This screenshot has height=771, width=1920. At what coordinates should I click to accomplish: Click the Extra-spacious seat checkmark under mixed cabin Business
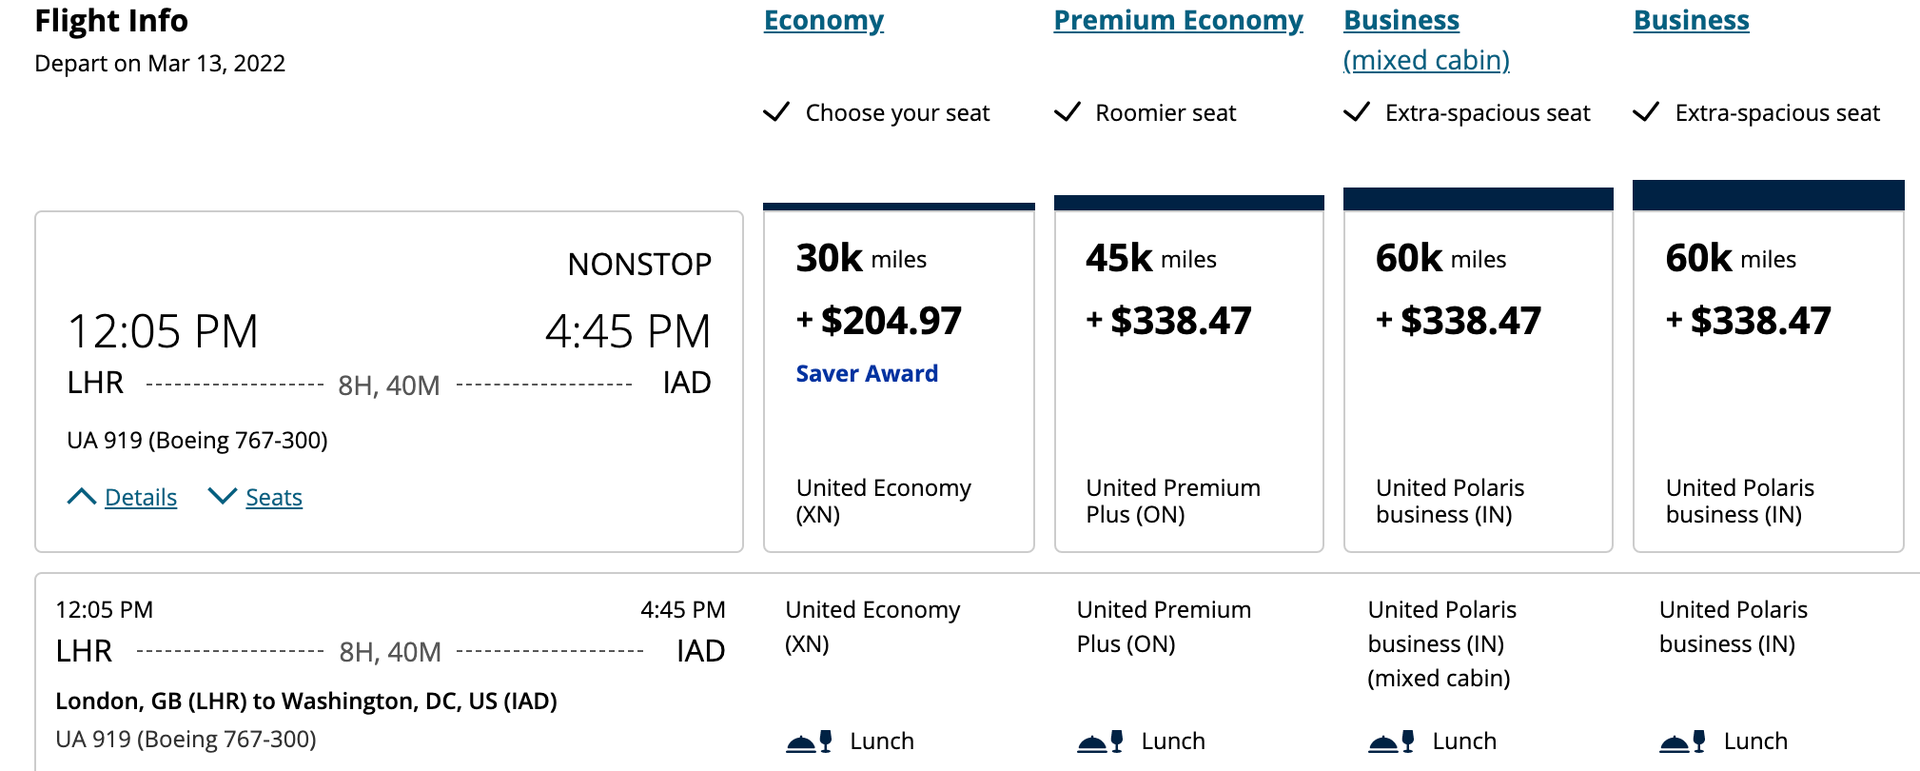[x=1357, y=112]
